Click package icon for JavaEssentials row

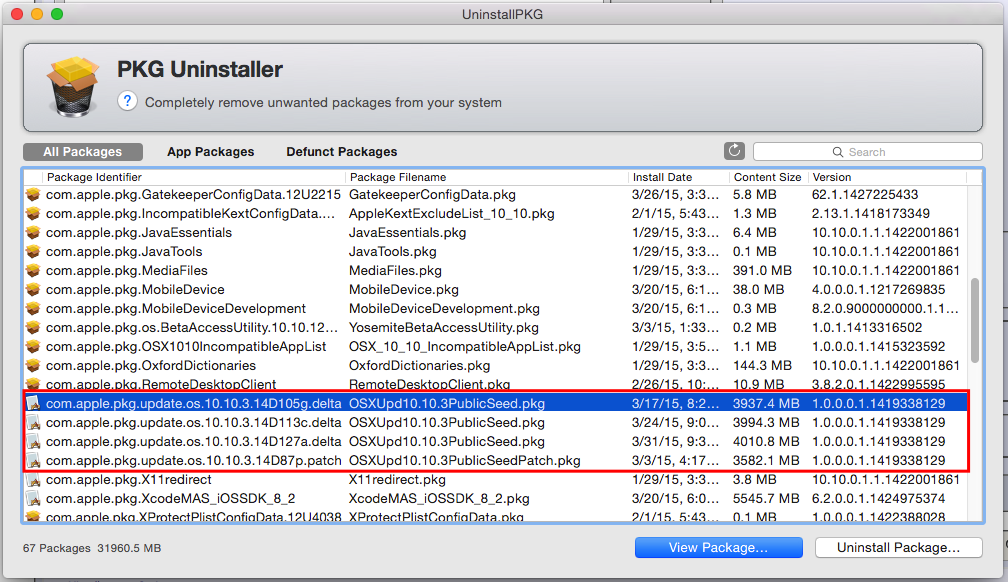[x=33, y=232]
